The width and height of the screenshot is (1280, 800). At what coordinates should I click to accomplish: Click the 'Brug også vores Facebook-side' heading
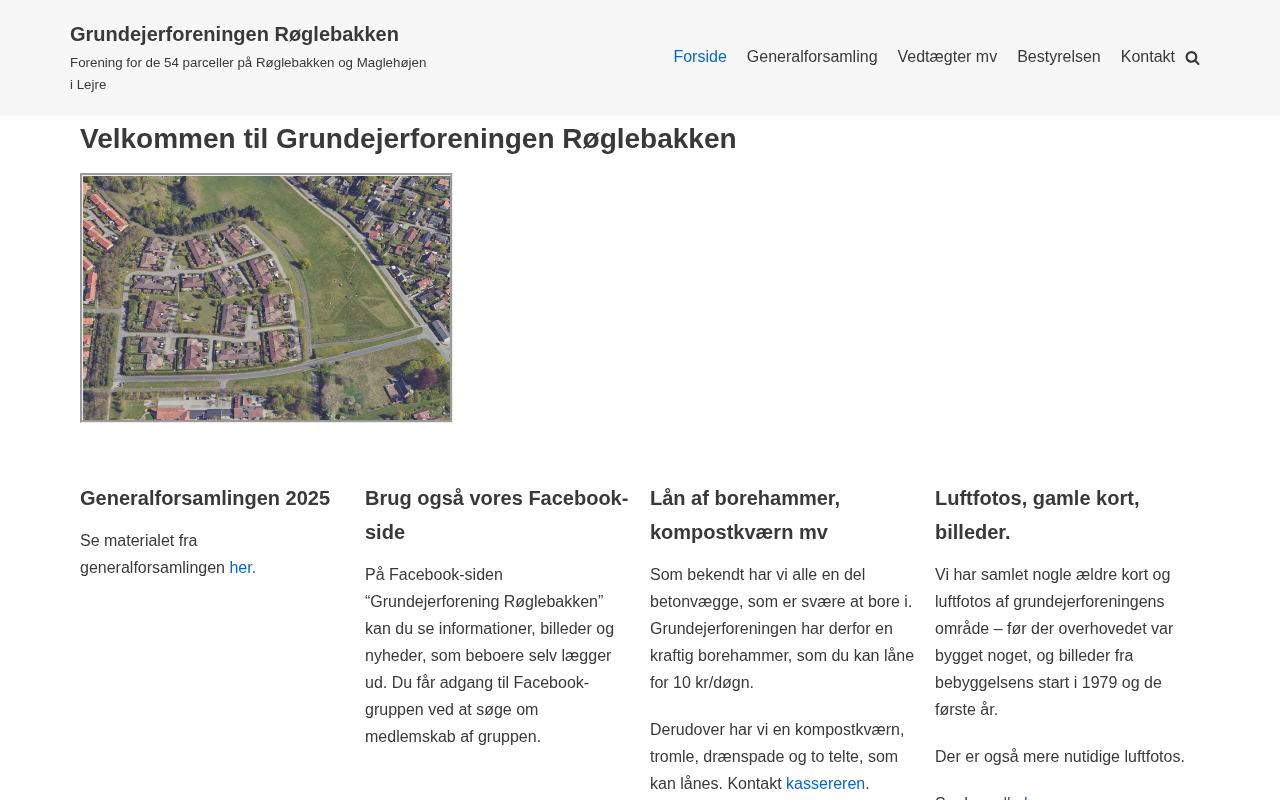point(497,515)
